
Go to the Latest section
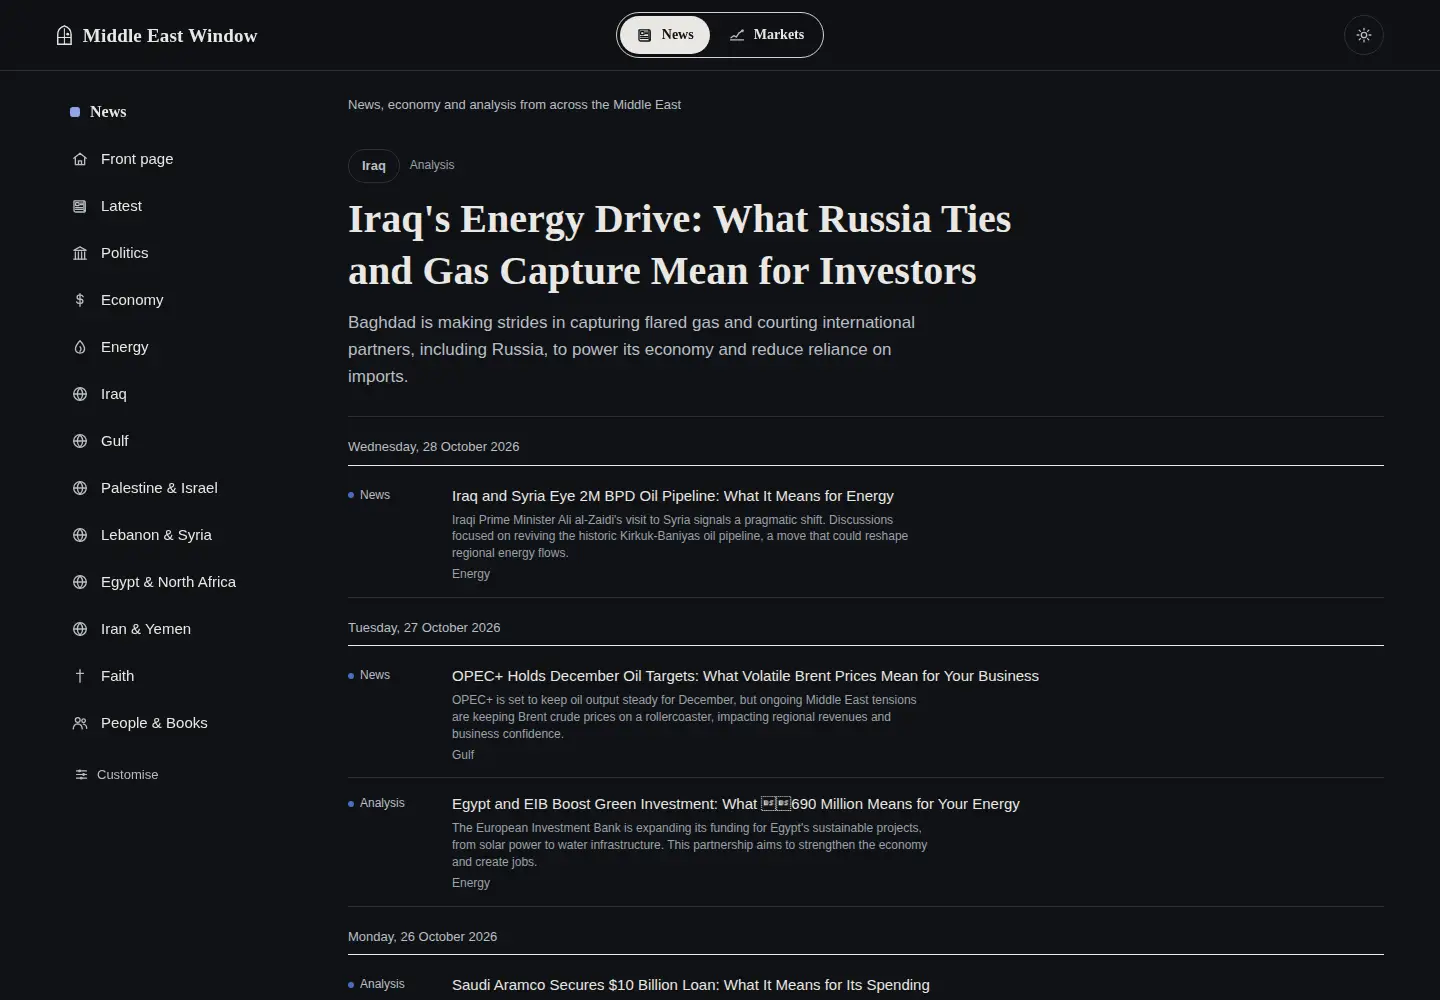pos(121,206)
